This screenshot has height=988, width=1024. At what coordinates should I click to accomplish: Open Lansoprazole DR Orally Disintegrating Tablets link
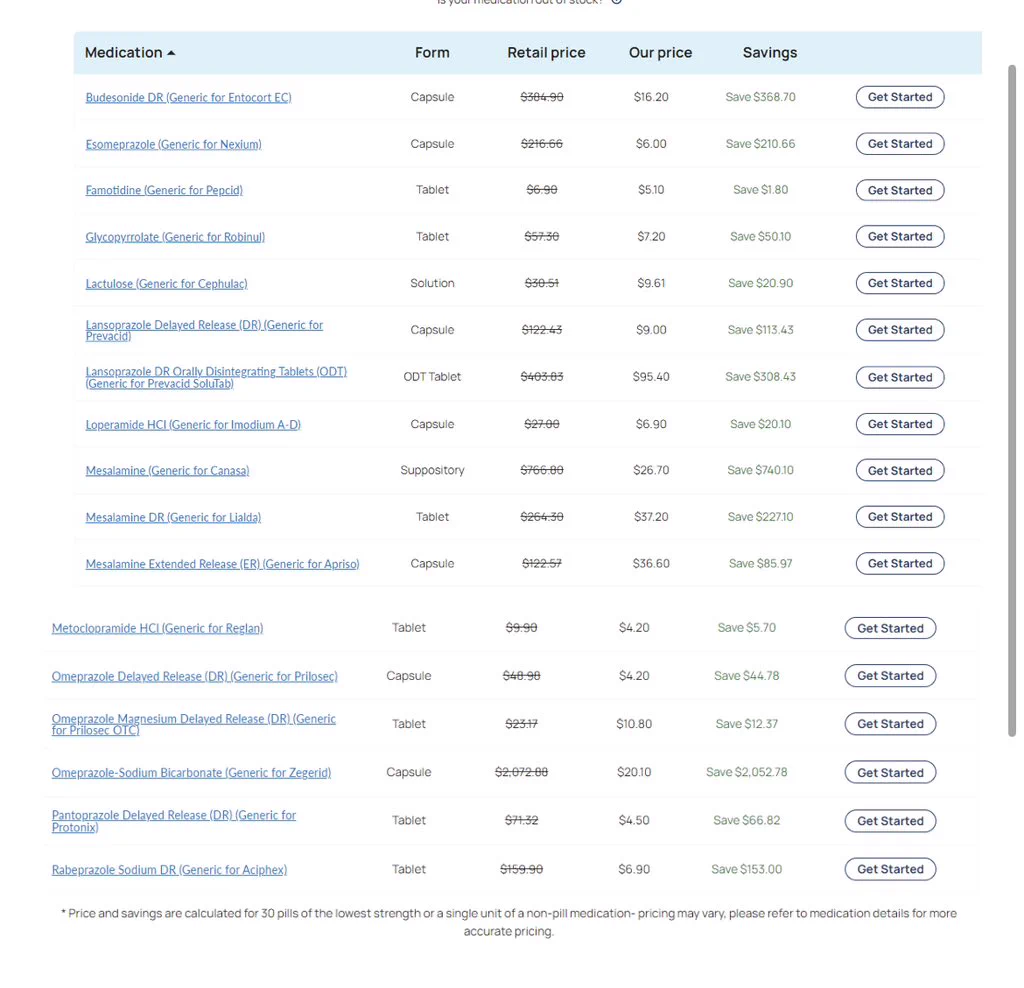(x=216, y=377)
